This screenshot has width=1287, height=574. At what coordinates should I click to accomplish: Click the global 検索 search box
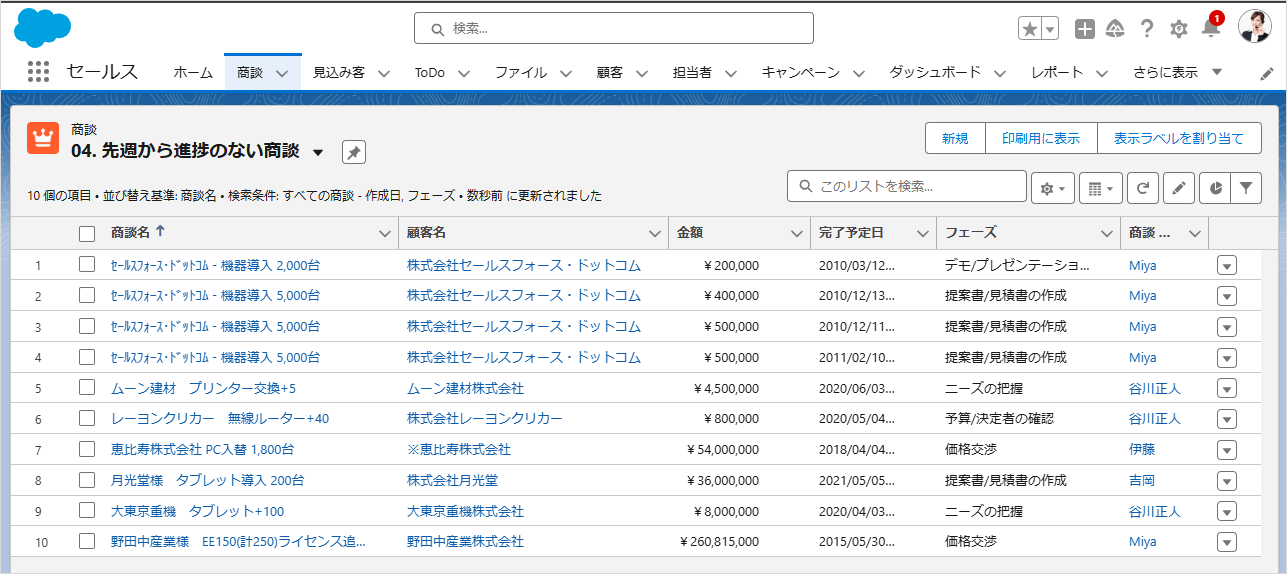coord(614,28)
